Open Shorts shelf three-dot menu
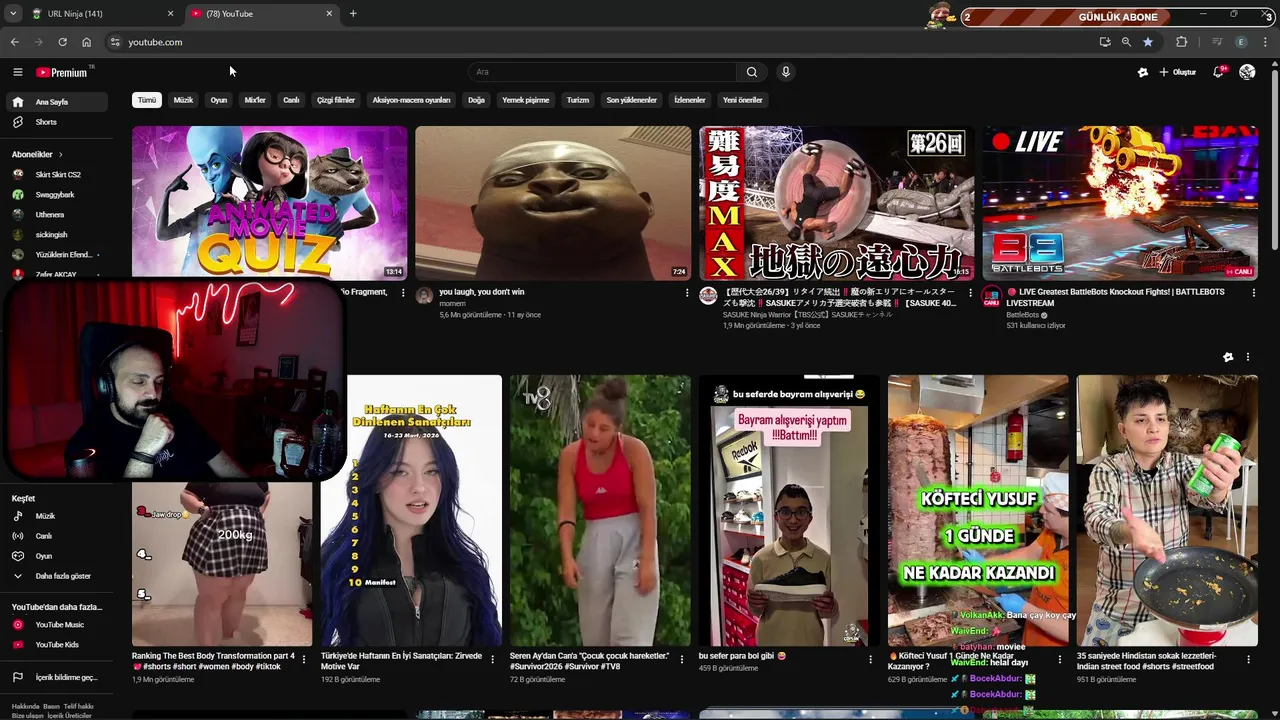The height and width of the screenshot is (720, 1280). point(1248,357)
